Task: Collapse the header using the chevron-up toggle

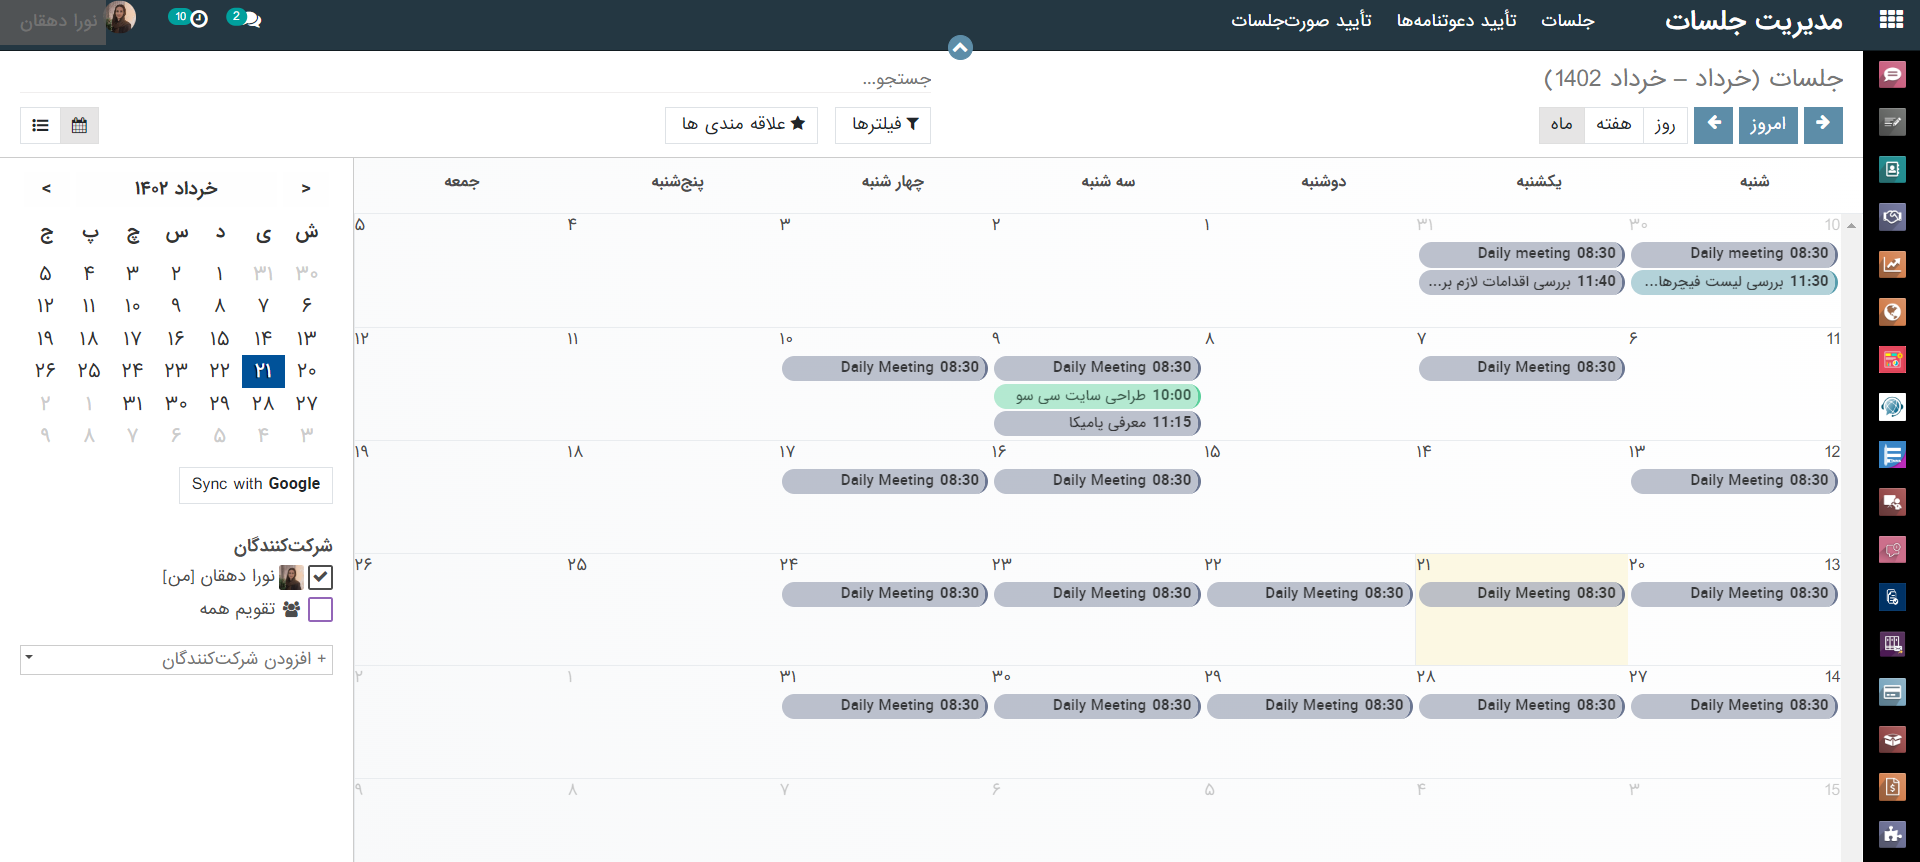Action: coord(960,47)
